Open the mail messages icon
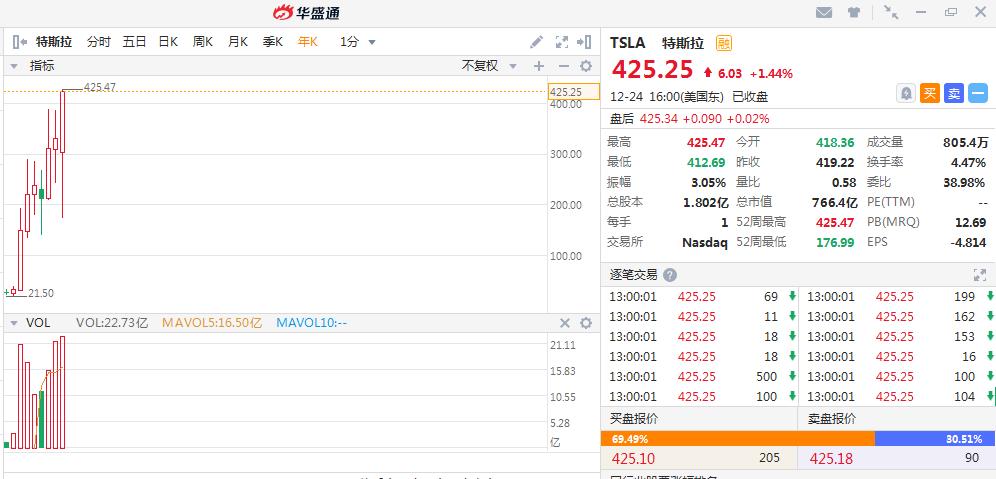 point(824,12)
